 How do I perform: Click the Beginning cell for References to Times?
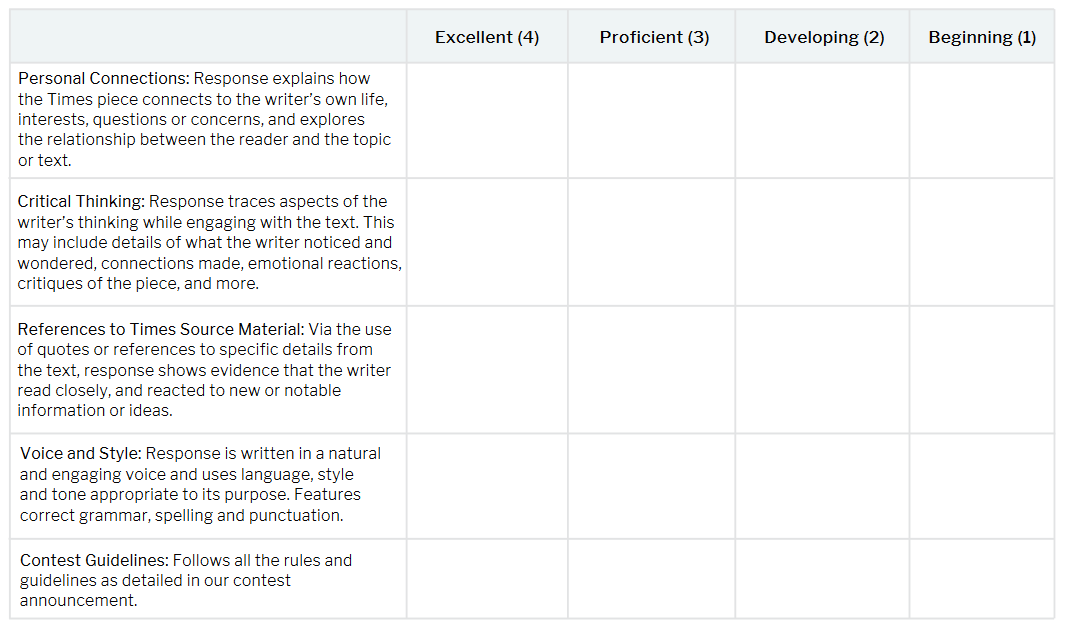click(x=982, y=370)
